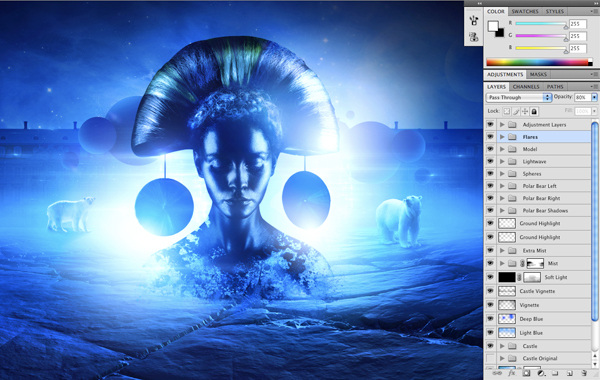Hide the Deep Blue layer
Screen dimensions: 600x380
[x=490, y=319]
